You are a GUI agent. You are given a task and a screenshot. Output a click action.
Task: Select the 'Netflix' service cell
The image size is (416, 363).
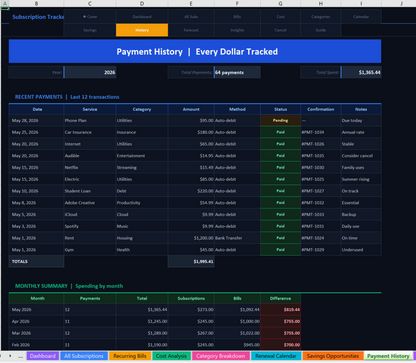coord(90,167)
